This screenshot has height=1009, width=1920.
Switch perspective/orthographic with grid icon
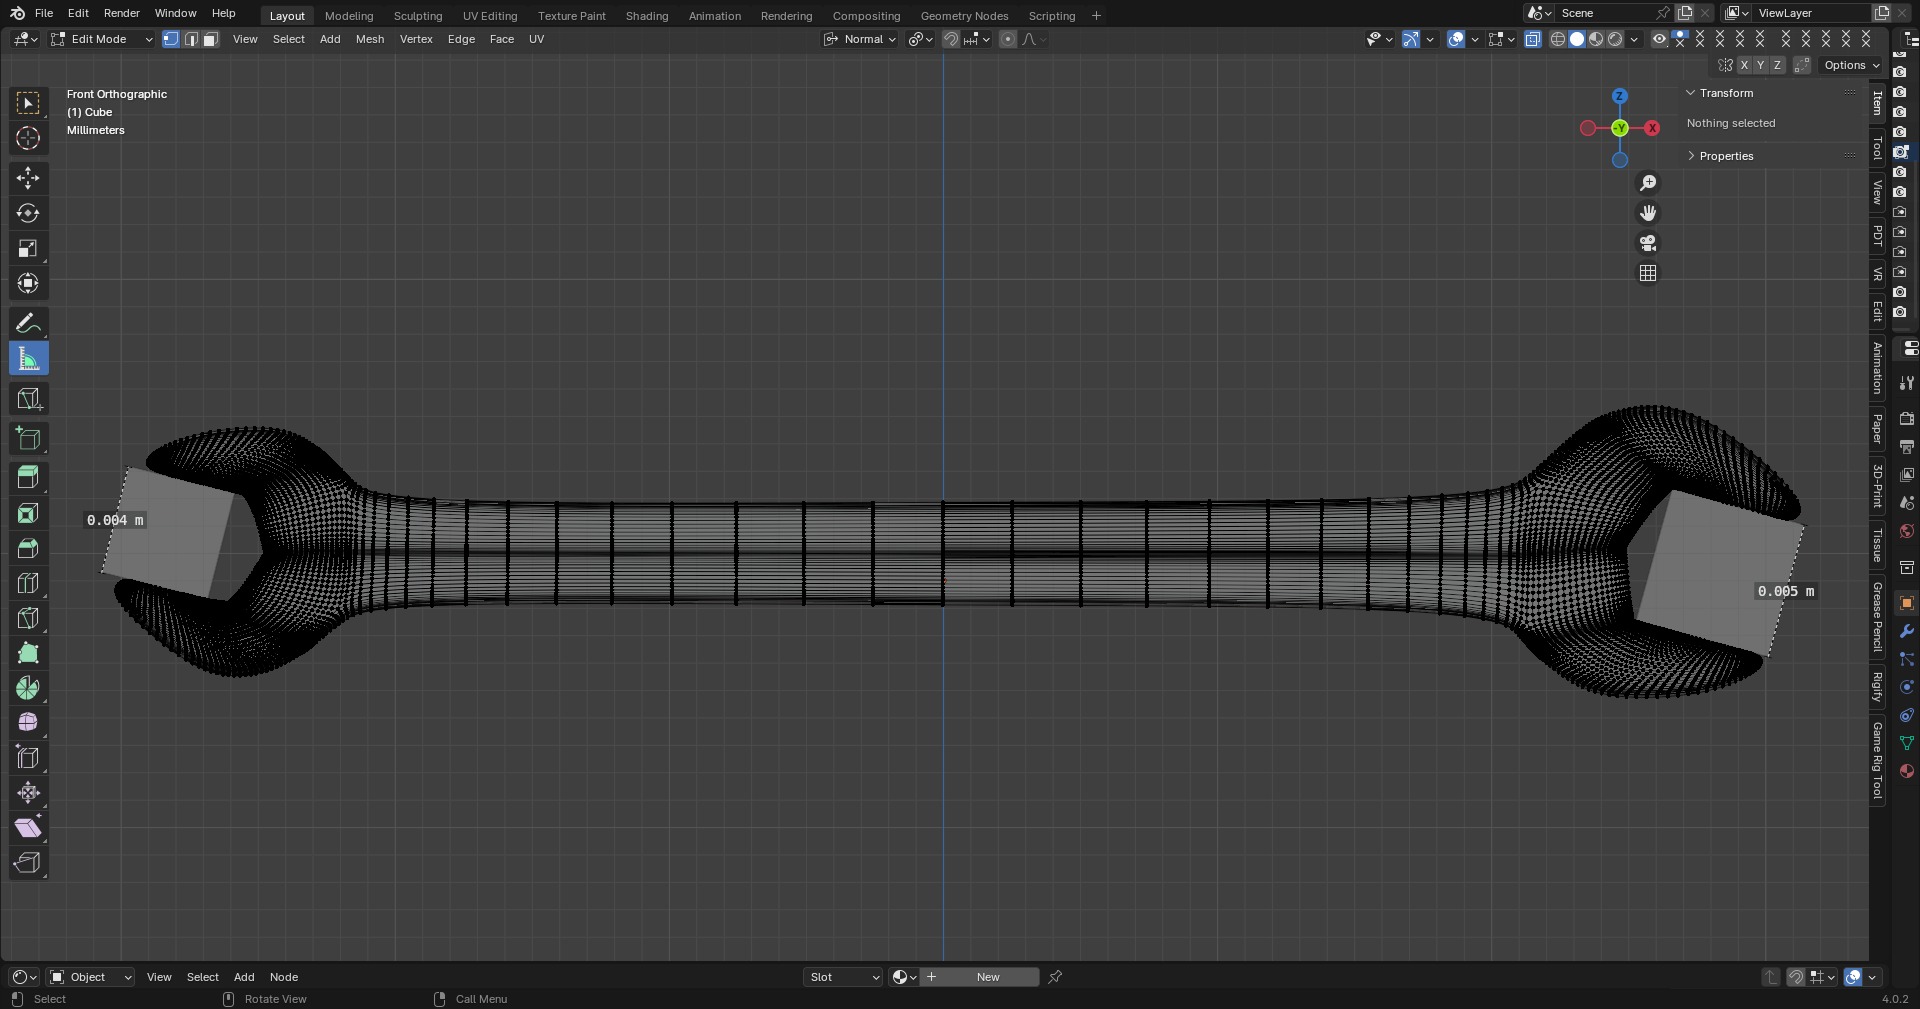pos(1648,273)
